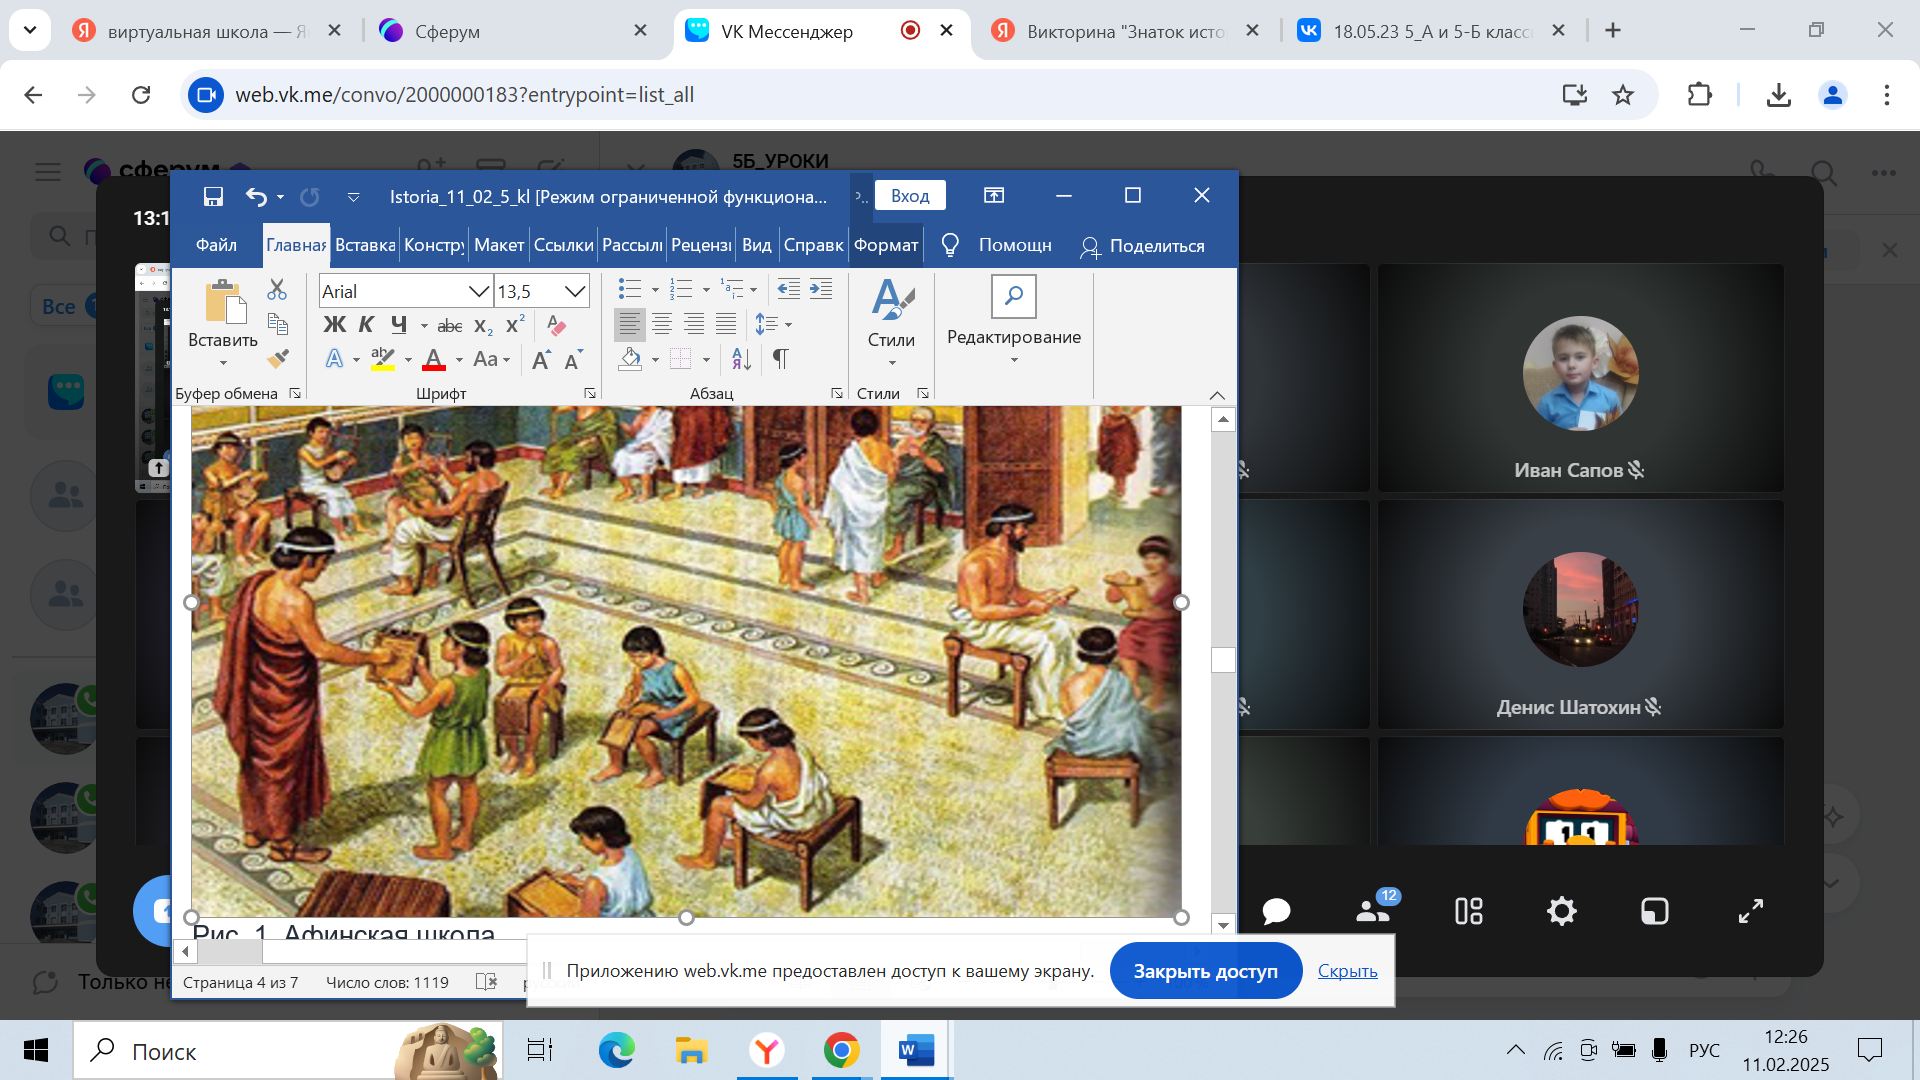Screen dimensions: 1920x1080
Task: Apply subscript formatting
Action: (483, 325)
